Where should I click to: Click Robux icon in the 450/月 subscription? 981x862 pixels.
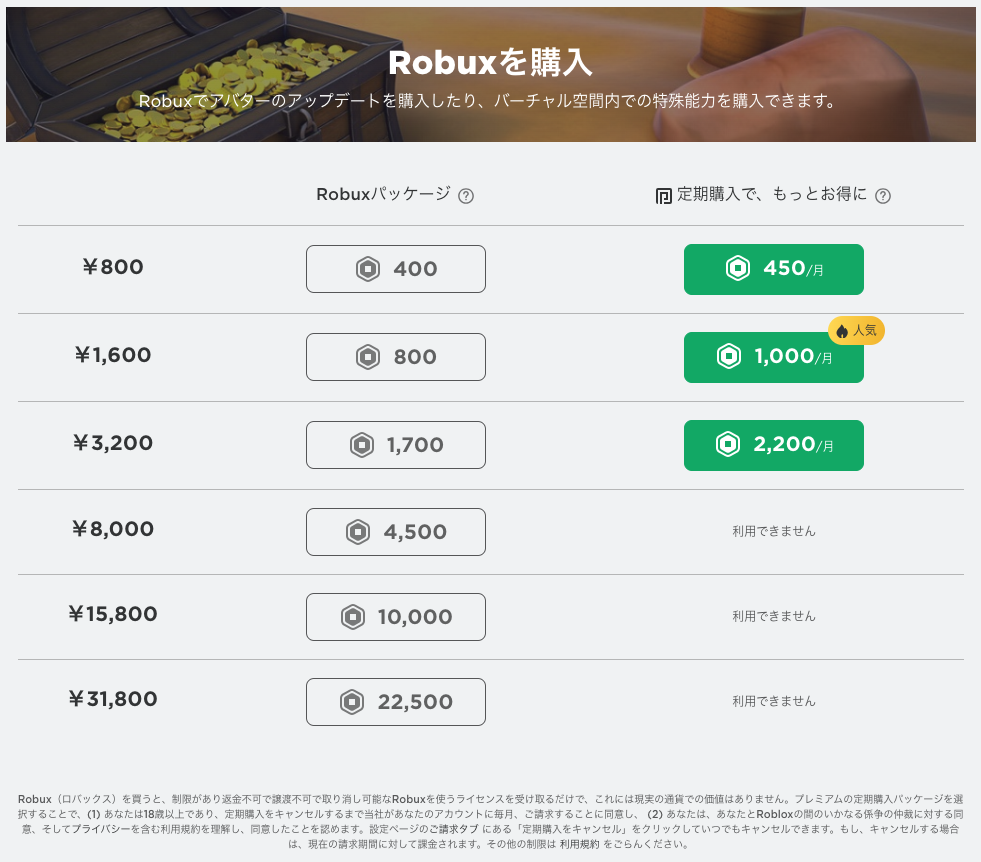(x=738, y=269)
